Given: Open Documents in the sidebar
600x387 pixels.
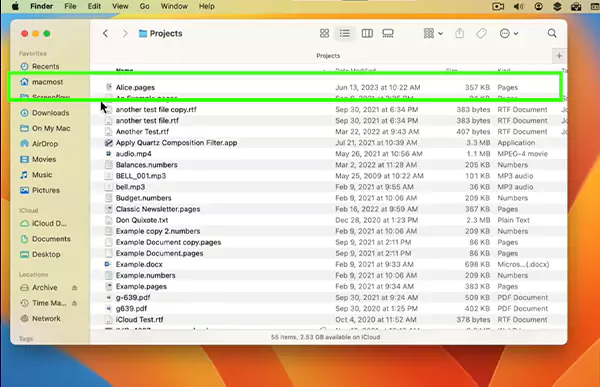Looking at the screenshot, I should point(45,239).
